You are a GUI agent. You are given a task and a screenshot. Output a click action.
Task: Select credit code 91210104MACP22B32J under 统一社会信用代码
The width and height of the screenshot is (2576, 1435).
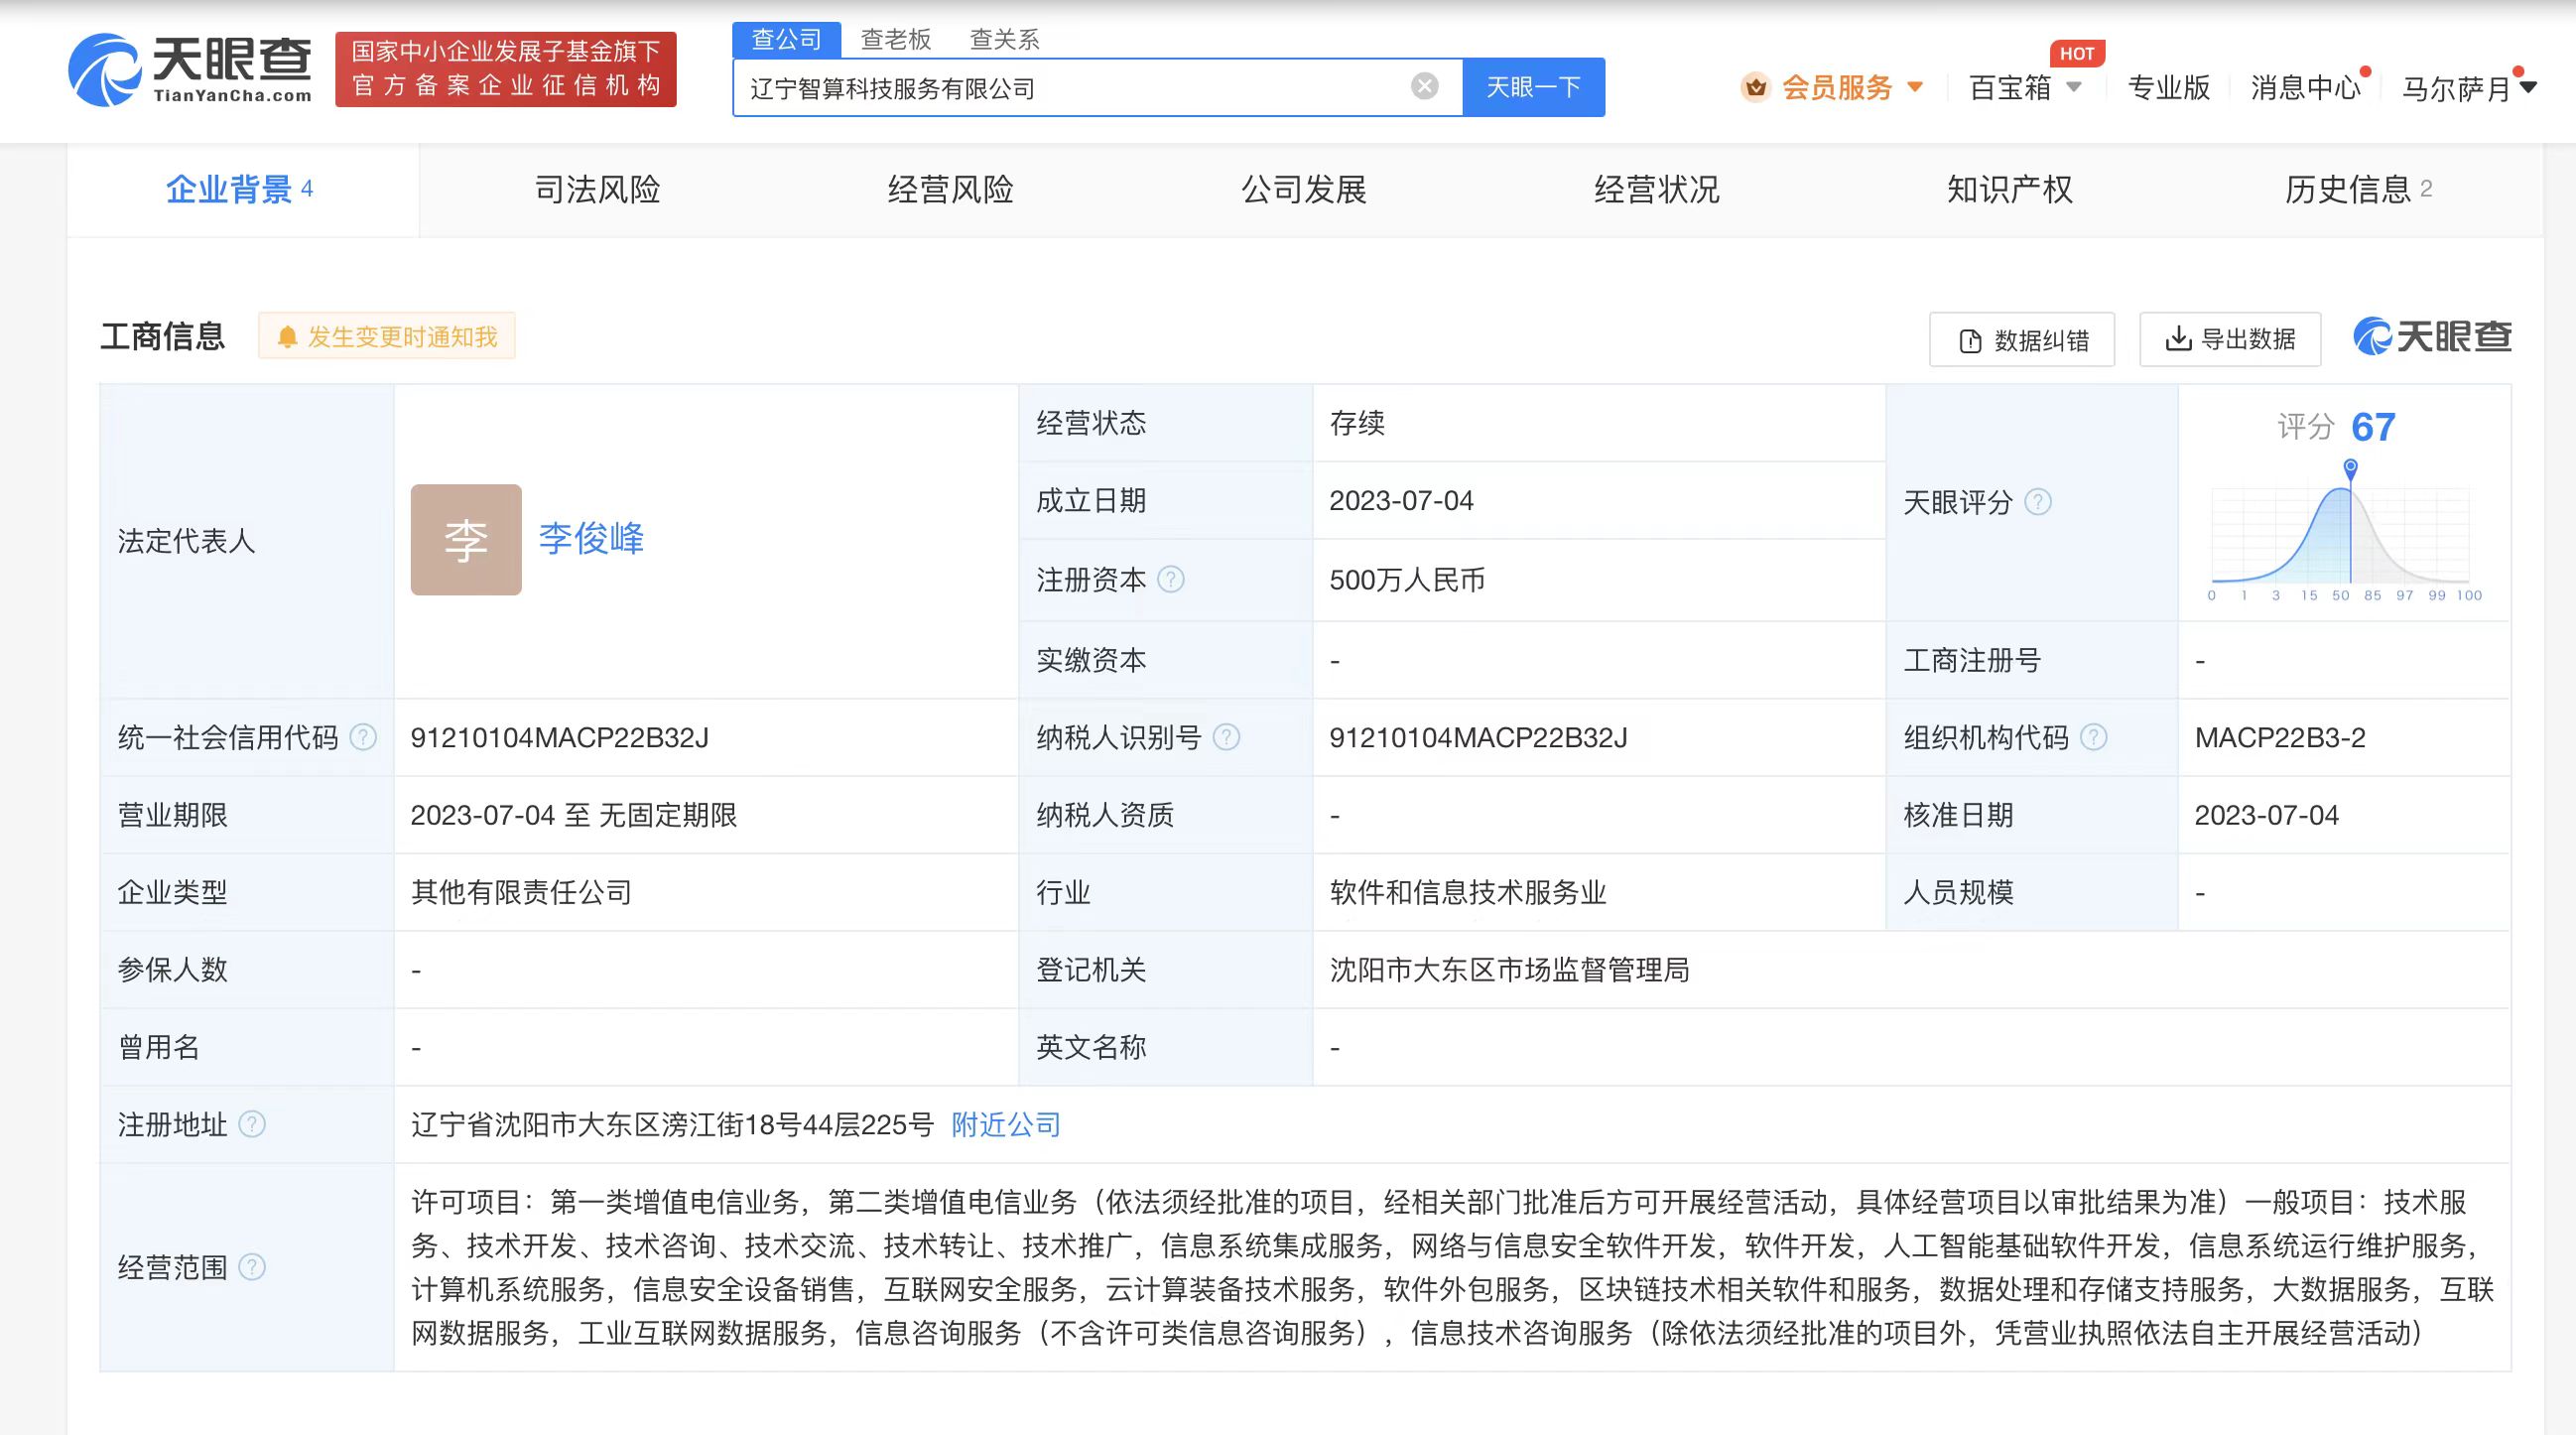click(559, 737)
